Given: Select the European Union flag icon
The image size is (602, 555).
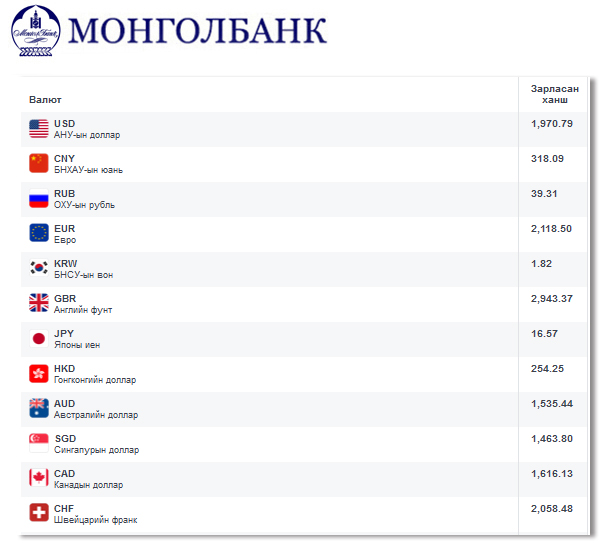Looking at the screenshot, I should pos(39,233).
